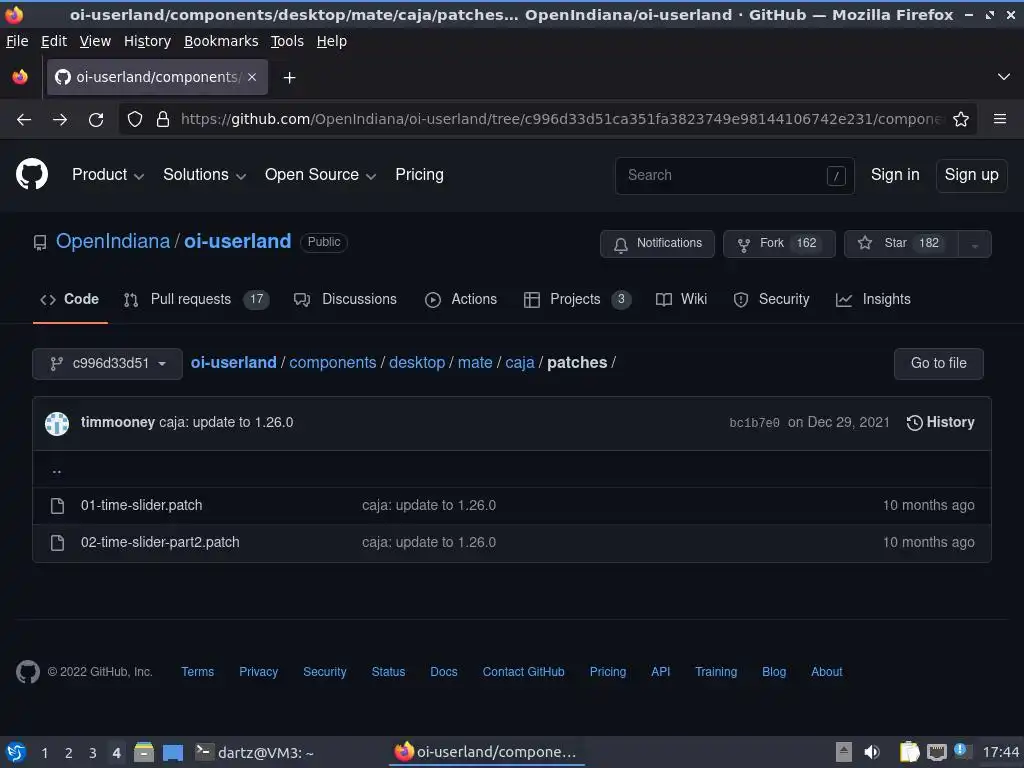Open the Bookmarks menu
The width and height of the screenshot is (1024, 768).
tap(221, 41)
